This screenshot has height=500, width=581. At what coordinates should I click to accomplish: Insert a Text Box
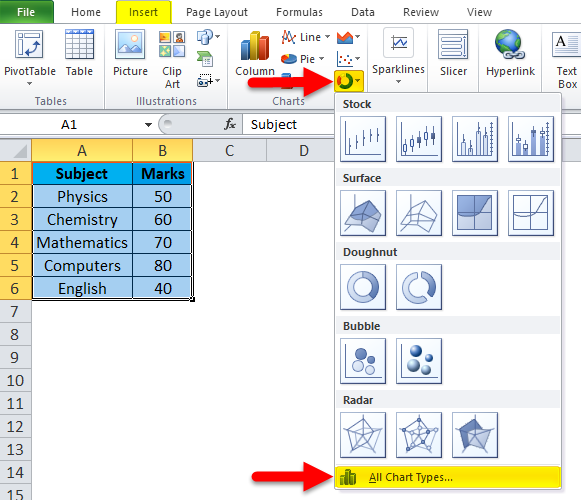tap(566, 59)
